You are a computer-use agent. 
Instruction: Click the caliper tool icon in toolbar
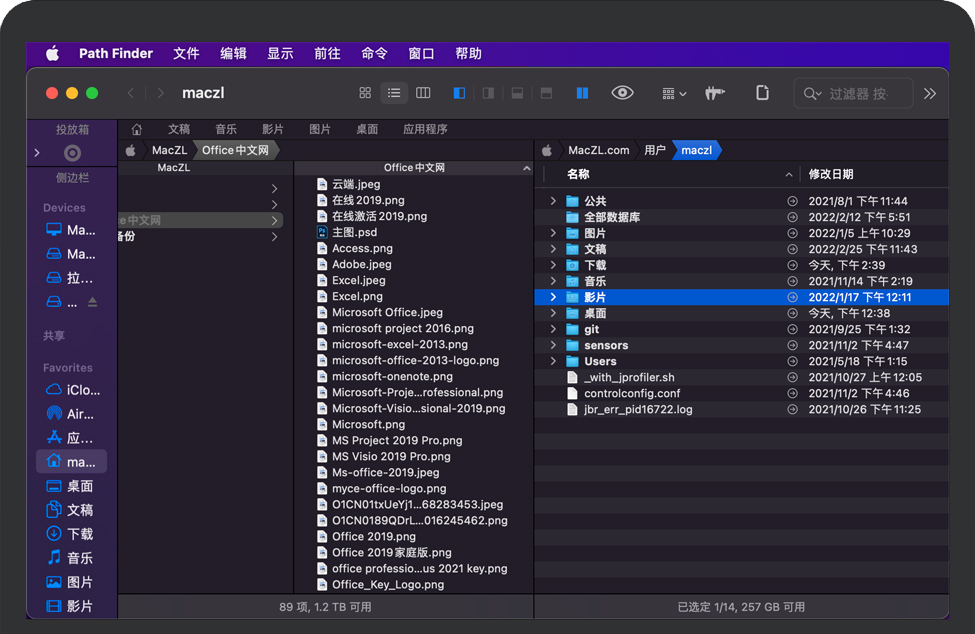(x=714, y=93)
